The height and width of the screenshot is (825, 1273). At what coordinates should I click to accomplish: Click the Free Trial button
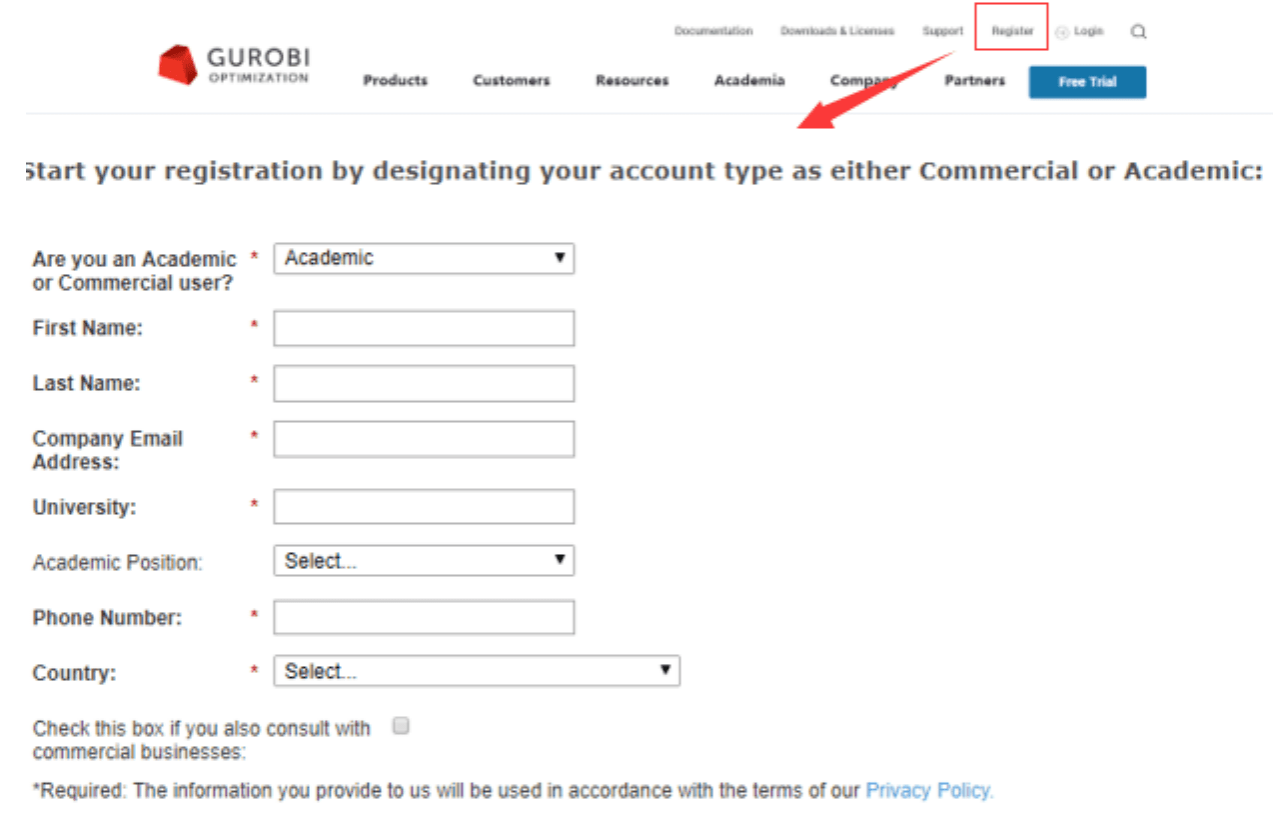[1087, 82]
